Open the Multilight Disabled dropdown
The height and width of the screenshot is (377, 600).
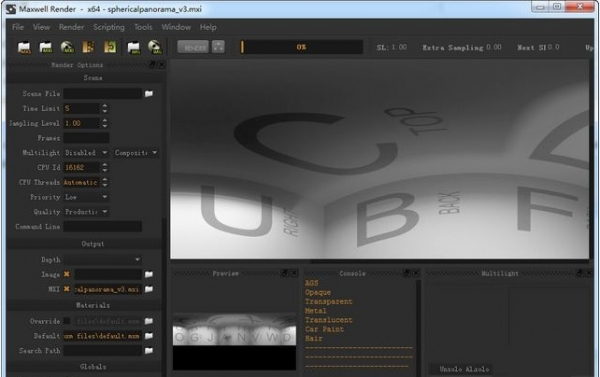click(x=86, y=153)
